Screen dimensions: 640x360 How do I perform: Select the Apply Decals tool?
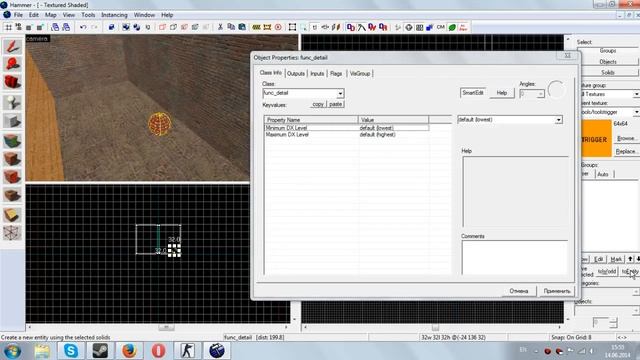pyautogui.click(x=12, y=177)
